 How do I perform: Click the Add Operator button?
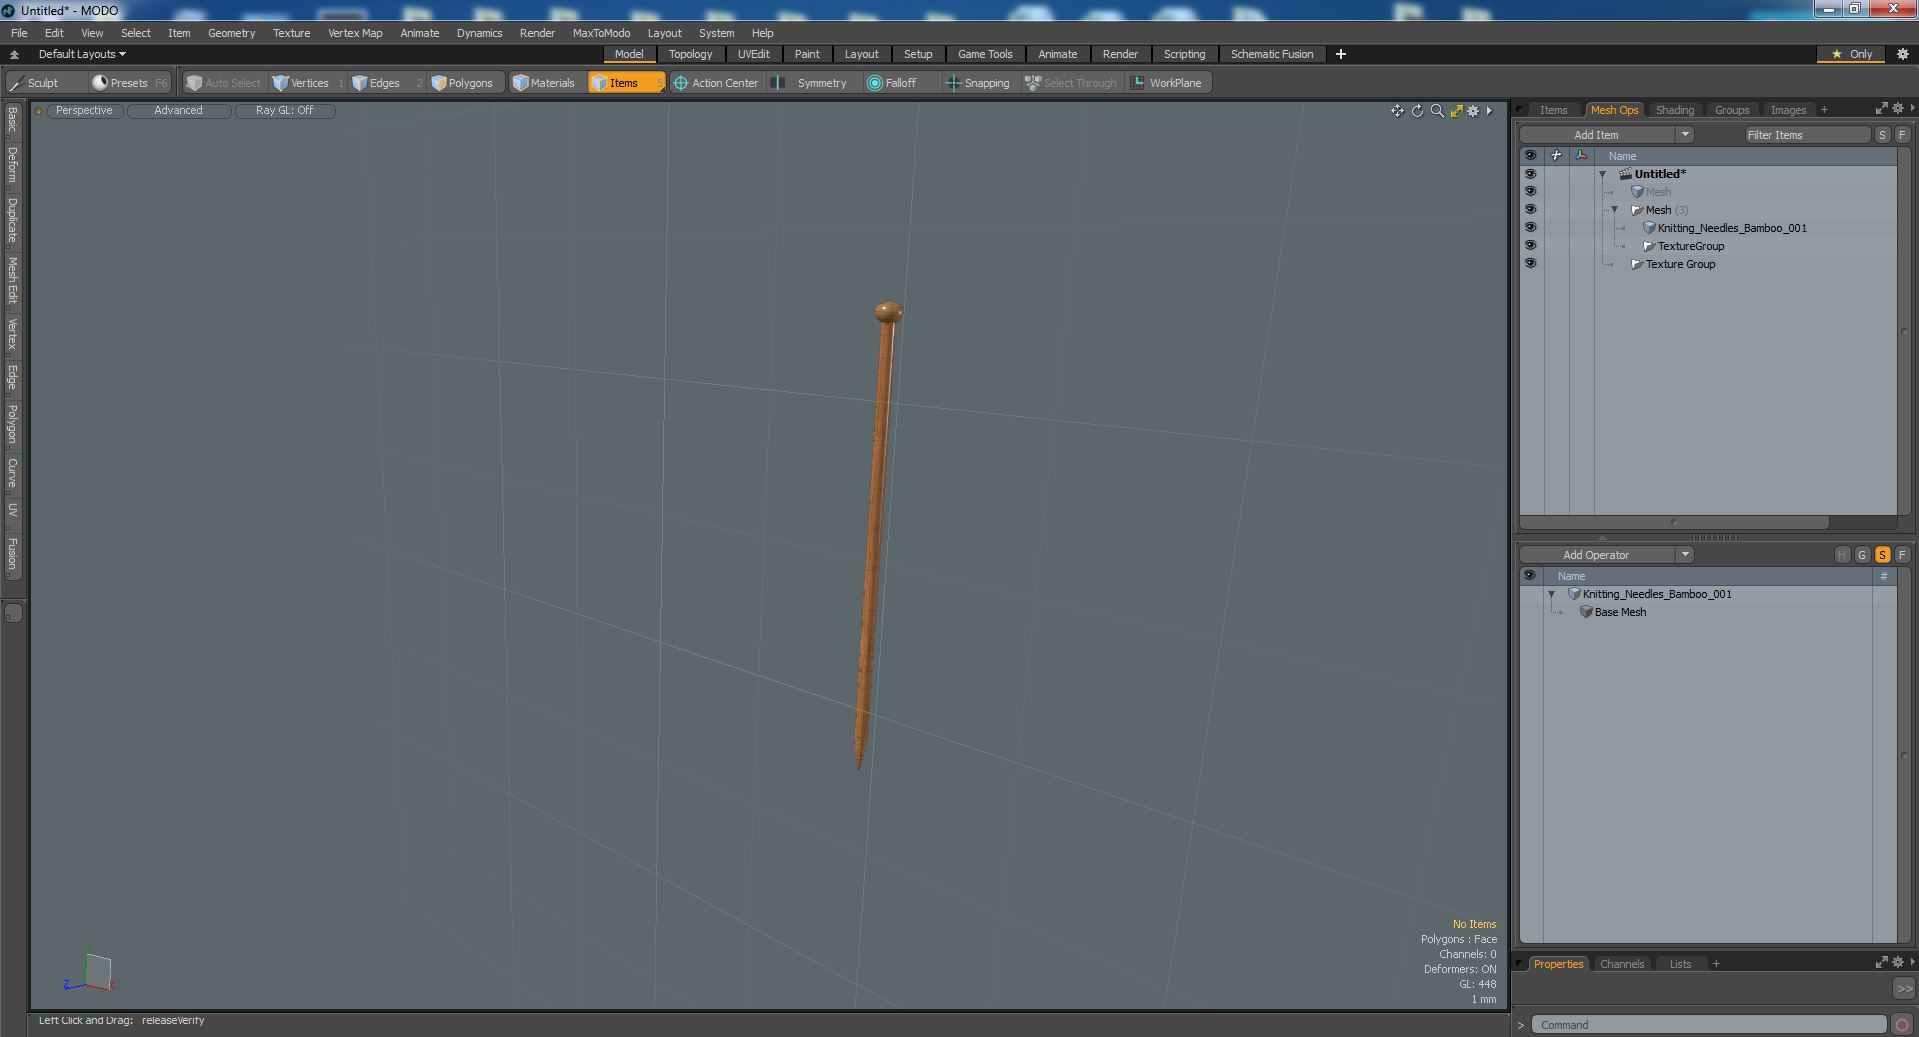(x=1597, y=555)
